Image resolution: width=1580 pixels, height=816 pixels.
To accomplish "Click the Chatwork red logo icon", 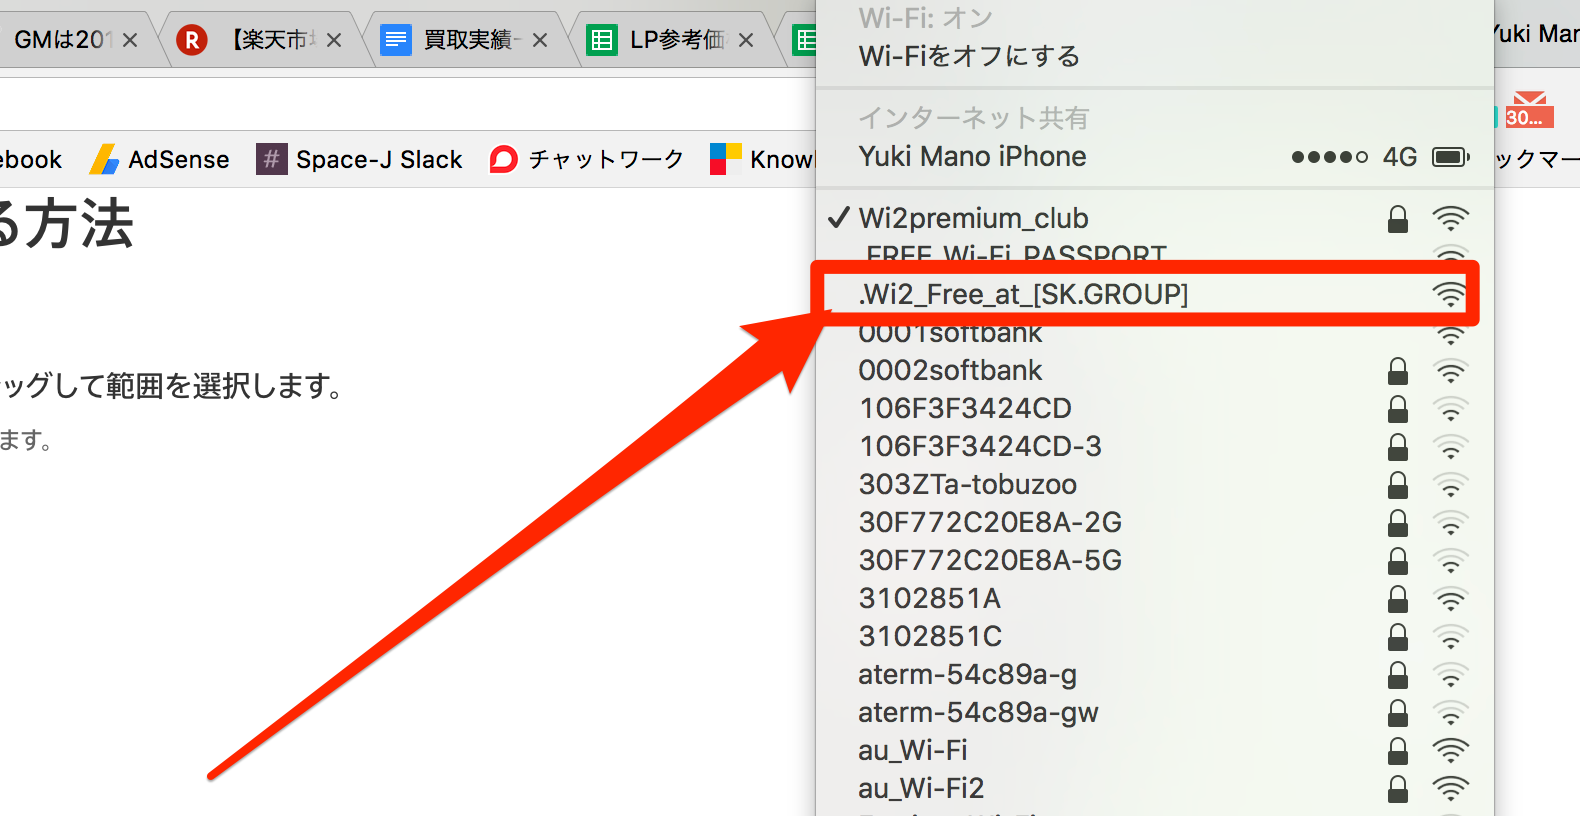I will pyautogui.click(x=504, y=159).
